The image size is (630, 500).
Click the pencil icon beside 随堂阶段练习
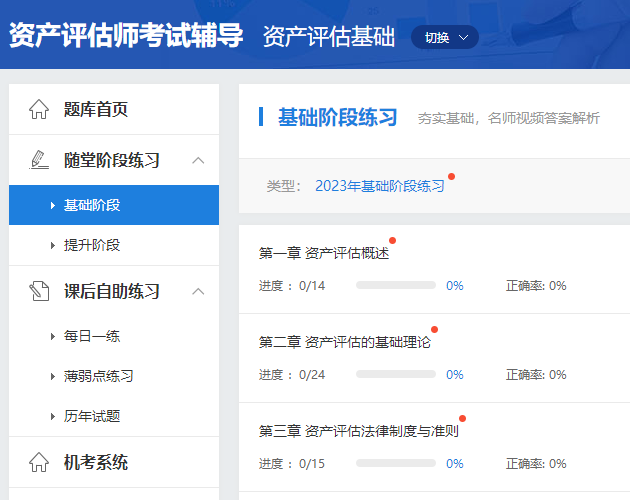pyautogui.click(x=39, y=160)
